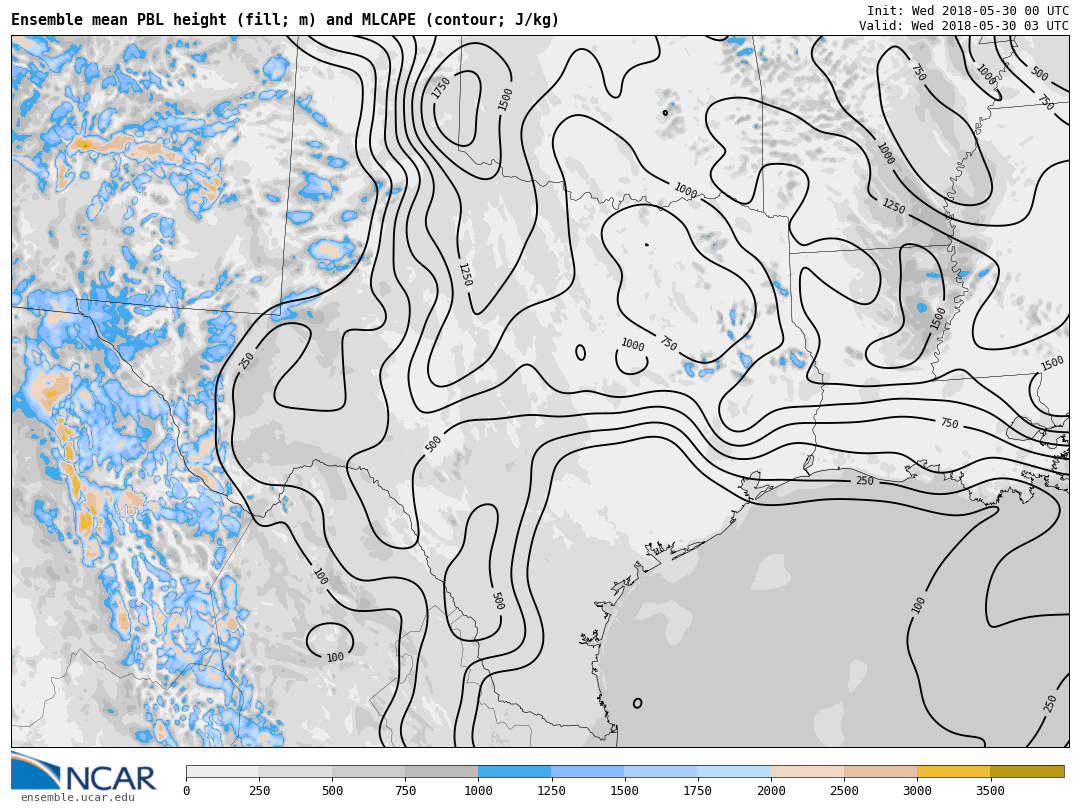
Task: Click the 1750 MLCAPE contour label
Action: tap(441, 88)
